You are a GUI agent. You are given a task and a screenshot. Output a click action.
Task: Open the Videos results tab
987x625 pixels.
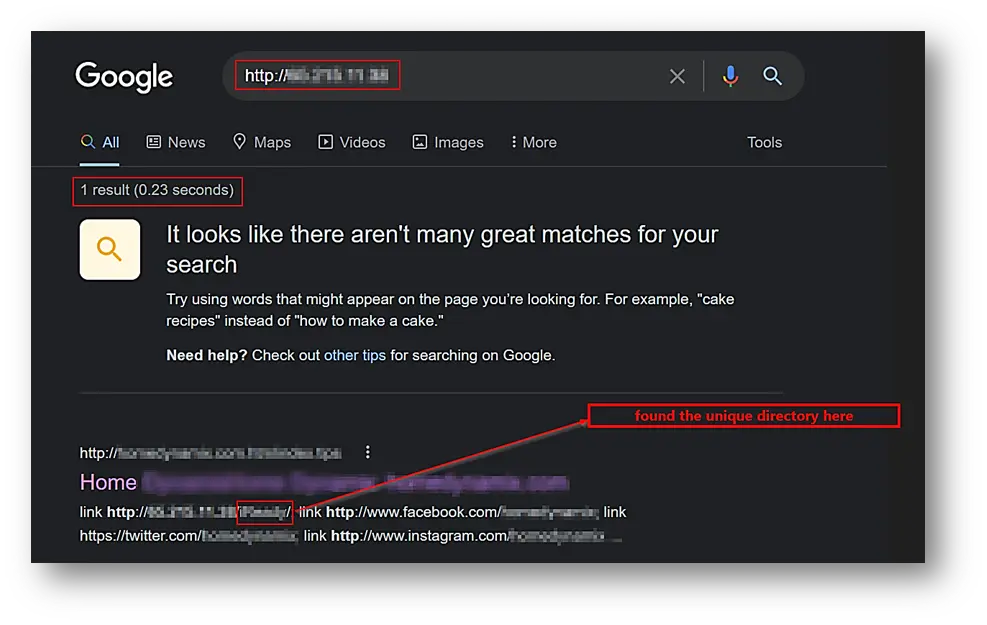[352, 142]
